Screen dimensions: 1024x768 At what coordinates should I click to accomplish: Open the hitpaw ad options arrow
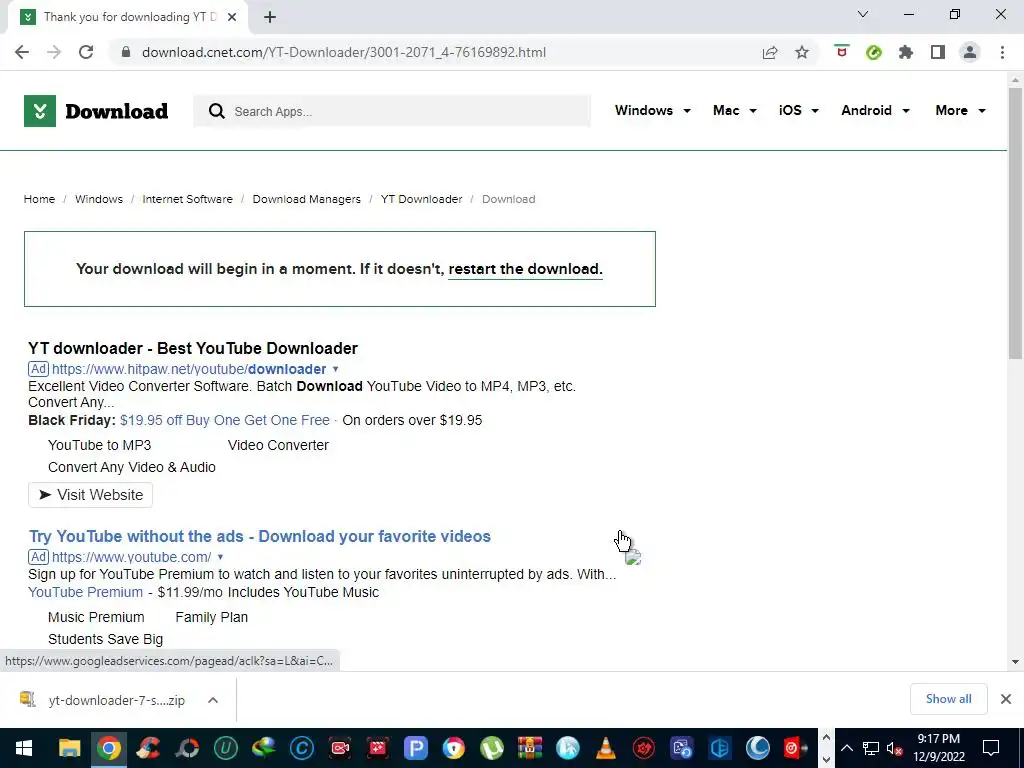point(336,369)
